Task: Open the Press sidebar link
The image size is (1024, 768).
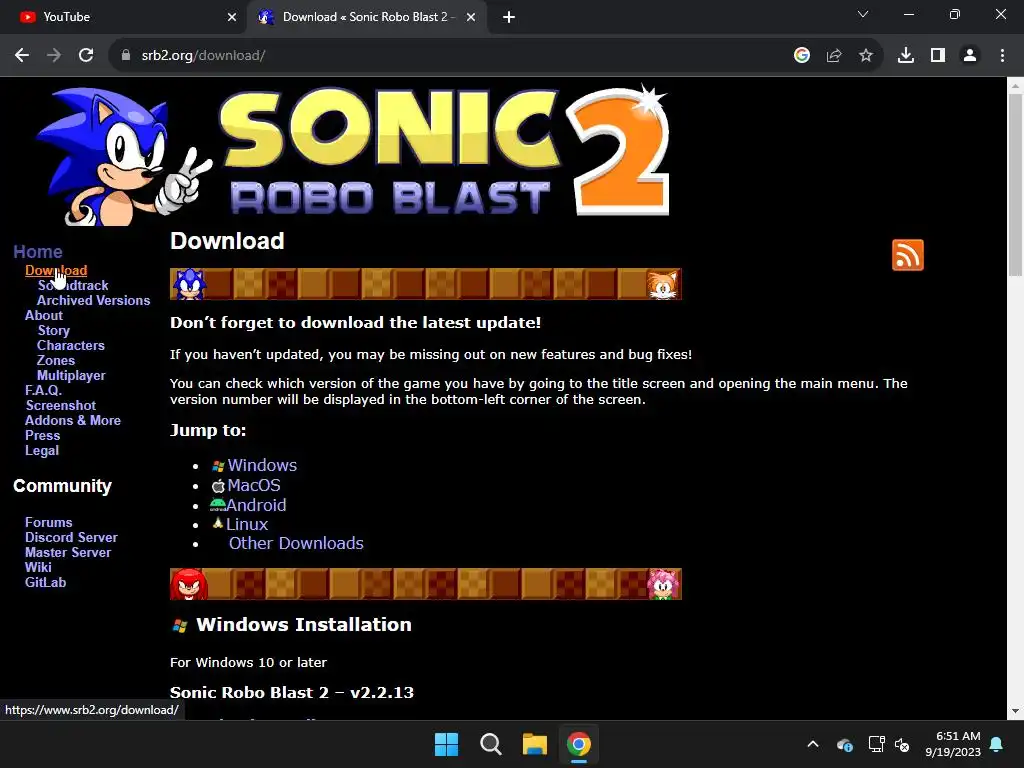Action: tap(42, 436)
